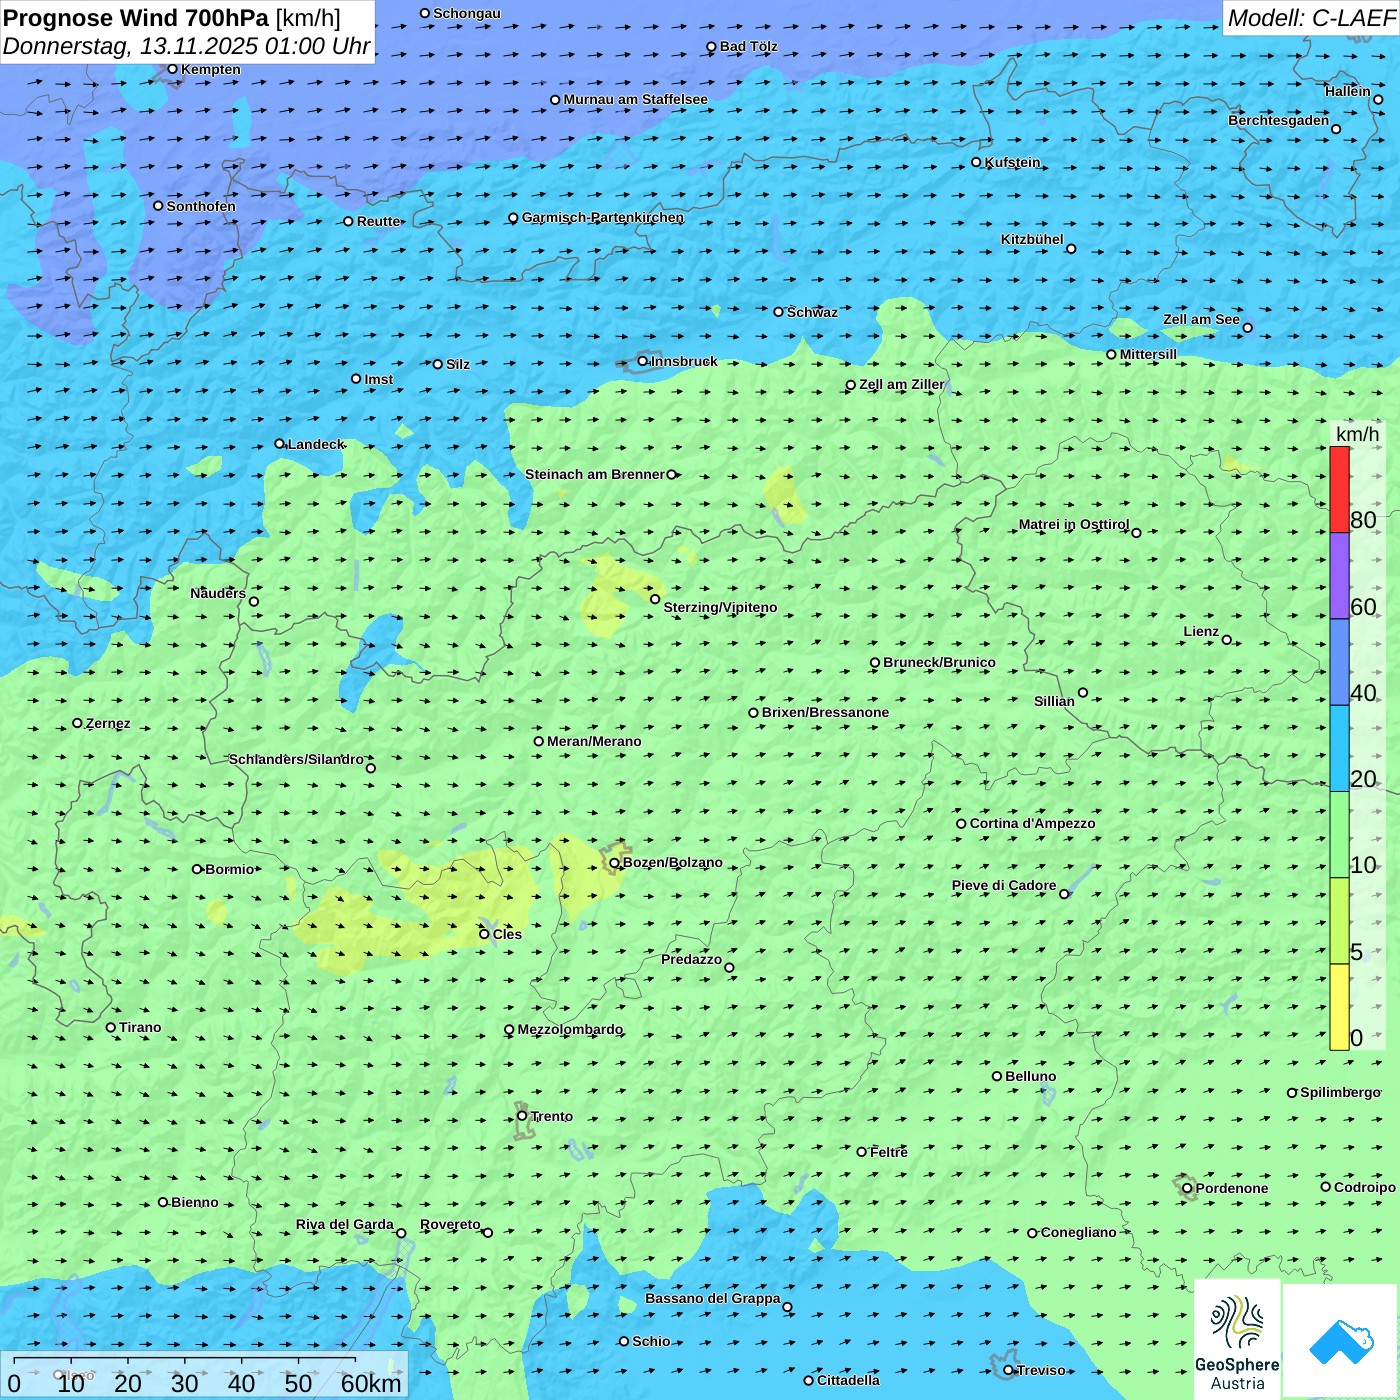Select the Meran/Merano place label
This screenshot has width=1400, height=1400.
click(594, 741)
